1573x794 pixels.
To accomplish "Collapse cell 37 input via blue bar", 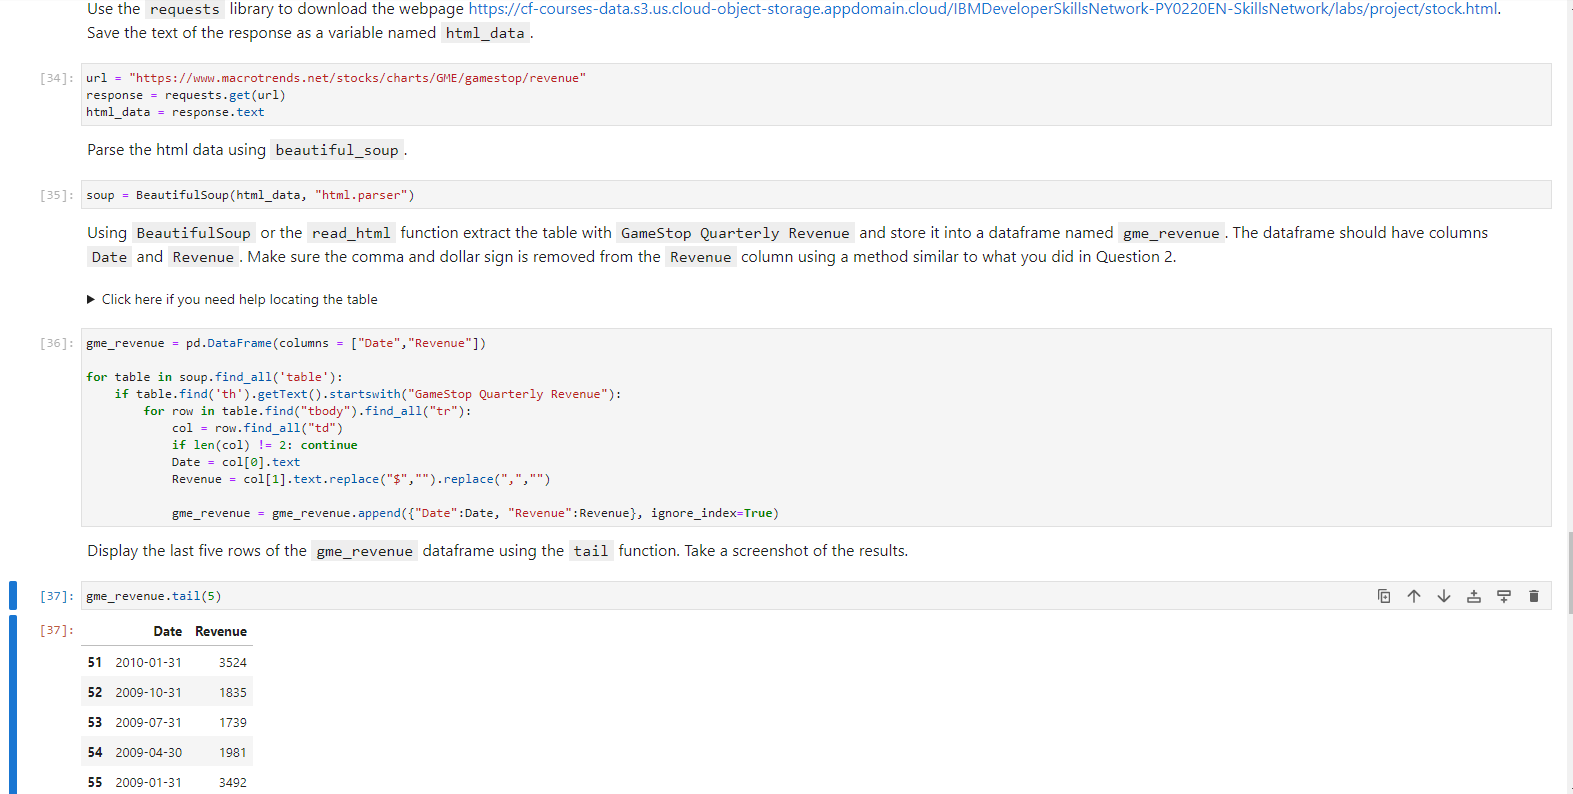I will tap(13, 596).
